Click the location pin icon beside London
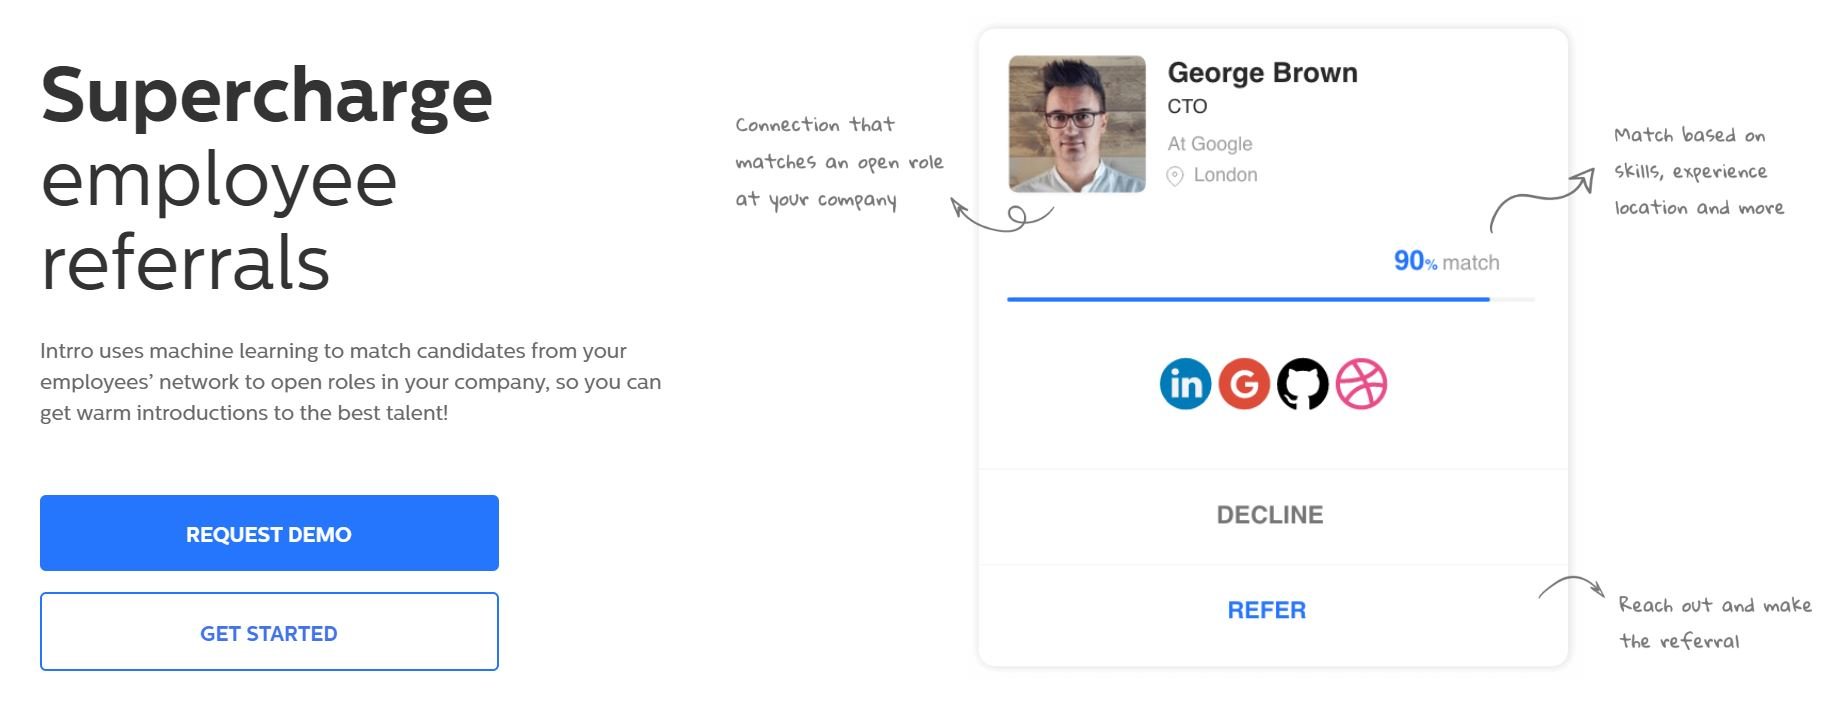The width and height of the screenshot is (1848, 714). pos(1175,176)
